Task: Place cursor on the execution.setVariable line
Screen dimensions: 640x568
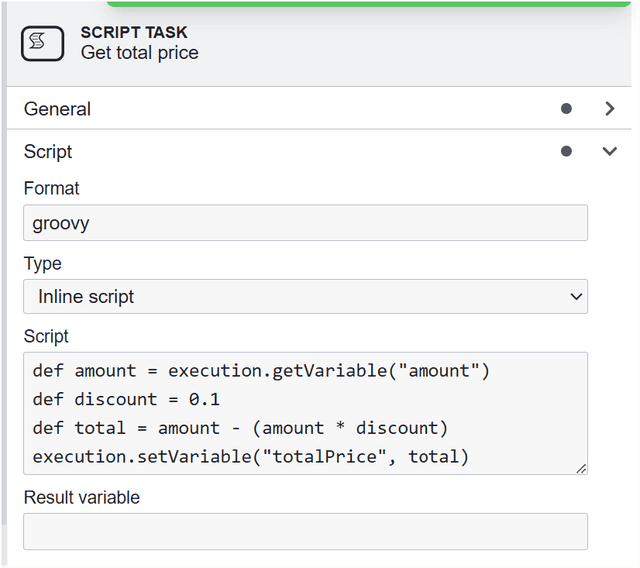Action: pos(250,457)
